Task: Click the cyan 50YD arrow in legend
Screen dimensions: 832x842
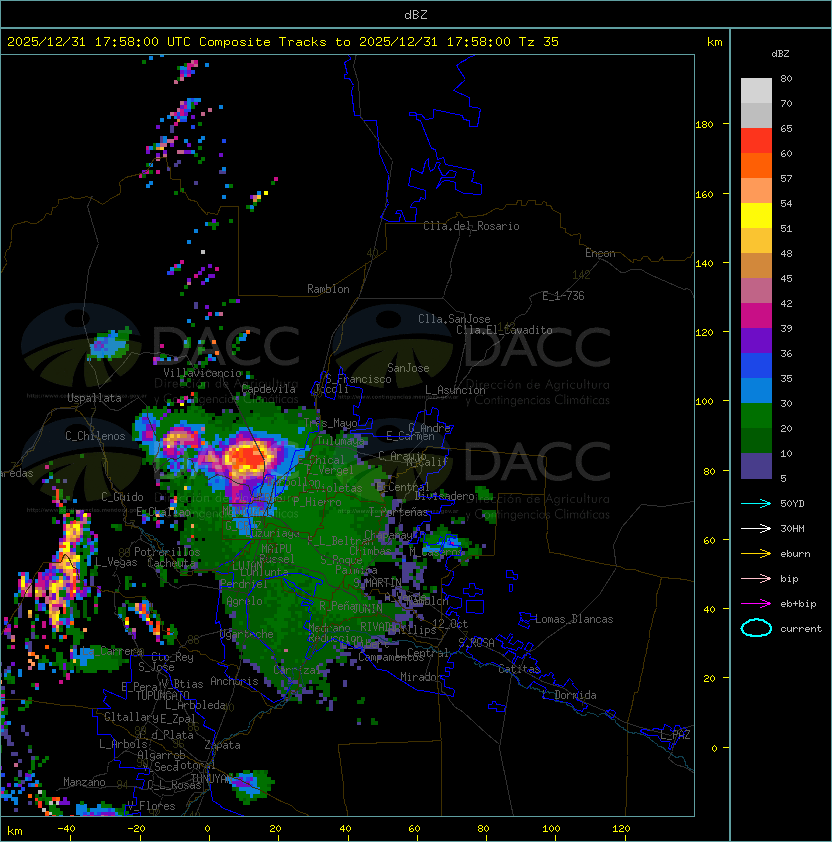Action: 756,503
